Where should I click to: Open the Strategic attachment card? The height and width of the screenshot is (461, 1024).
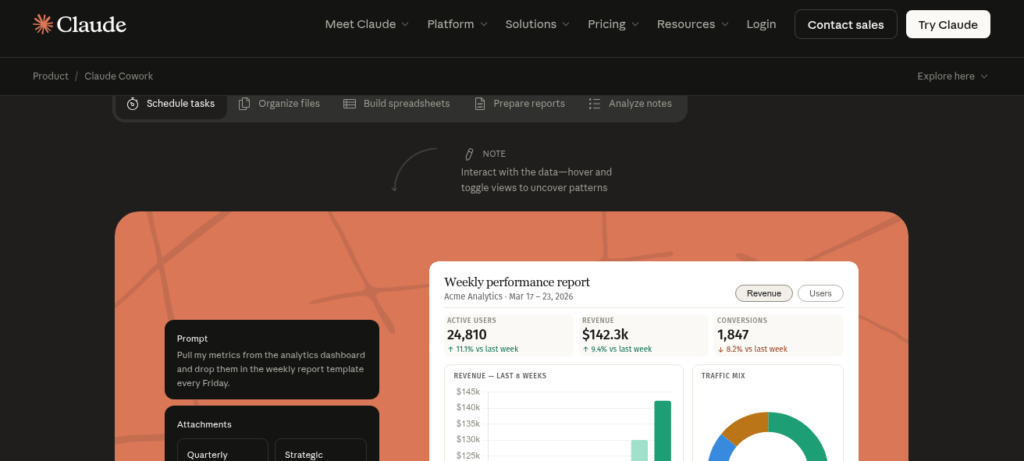pos(321,450)
